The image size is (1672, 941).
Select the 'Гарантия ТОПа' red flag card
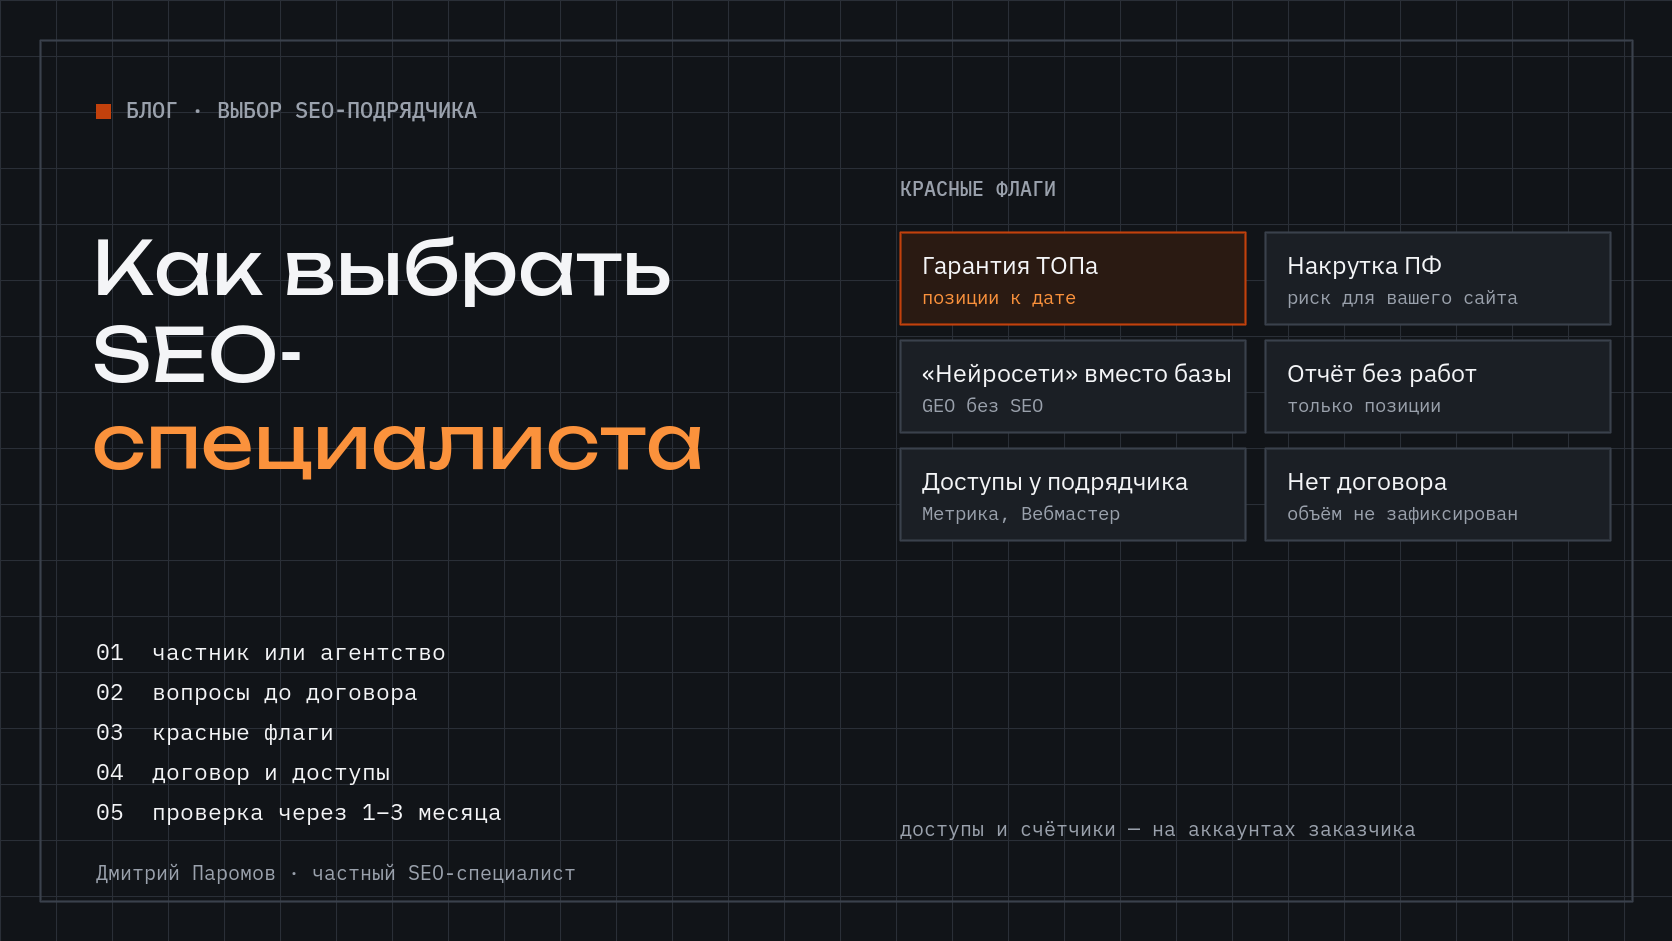[1073, 279]
